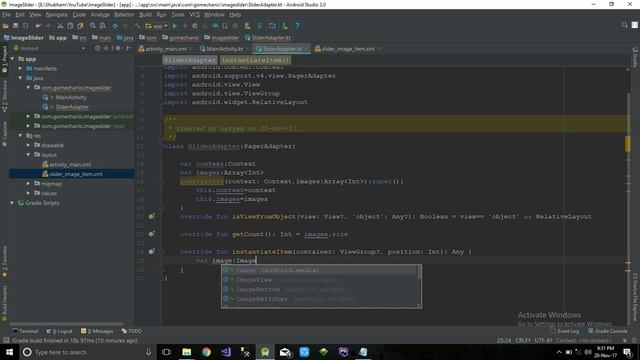Collapse the java folder

20,78
